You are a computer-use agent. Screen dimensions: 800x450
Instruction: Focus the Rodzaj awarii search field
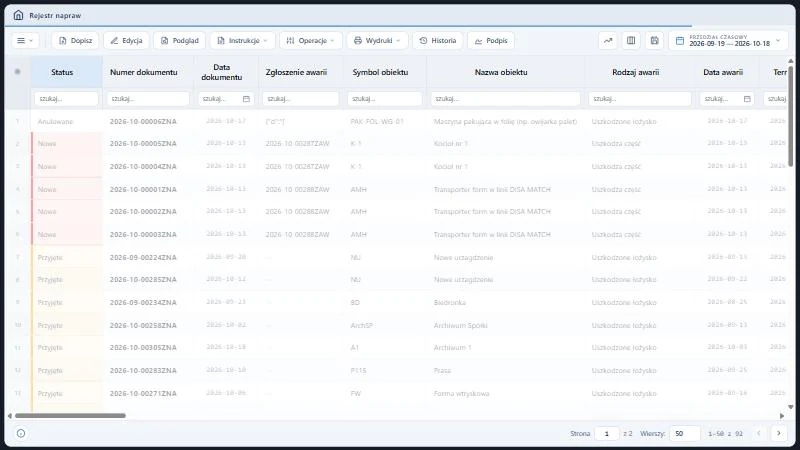point(640,98)
